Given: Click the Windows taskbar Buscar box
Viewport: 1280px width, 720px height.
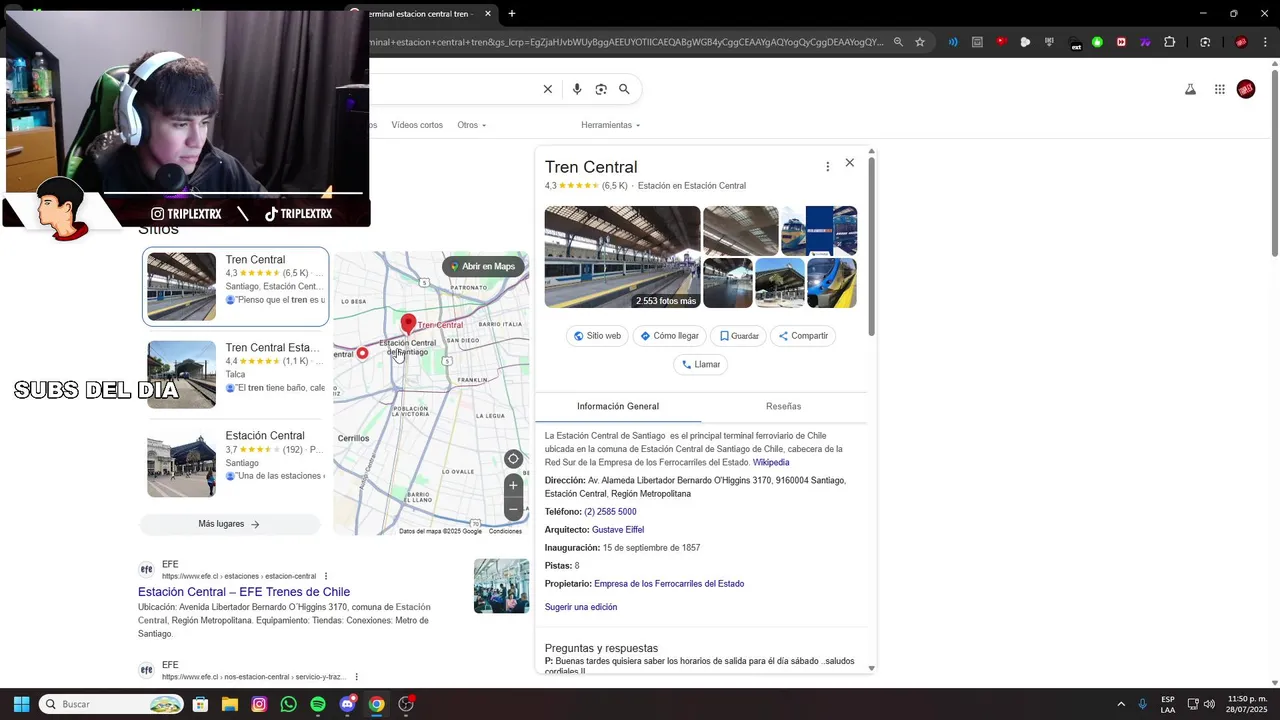Looking at the screenshot, I should 111,704.
